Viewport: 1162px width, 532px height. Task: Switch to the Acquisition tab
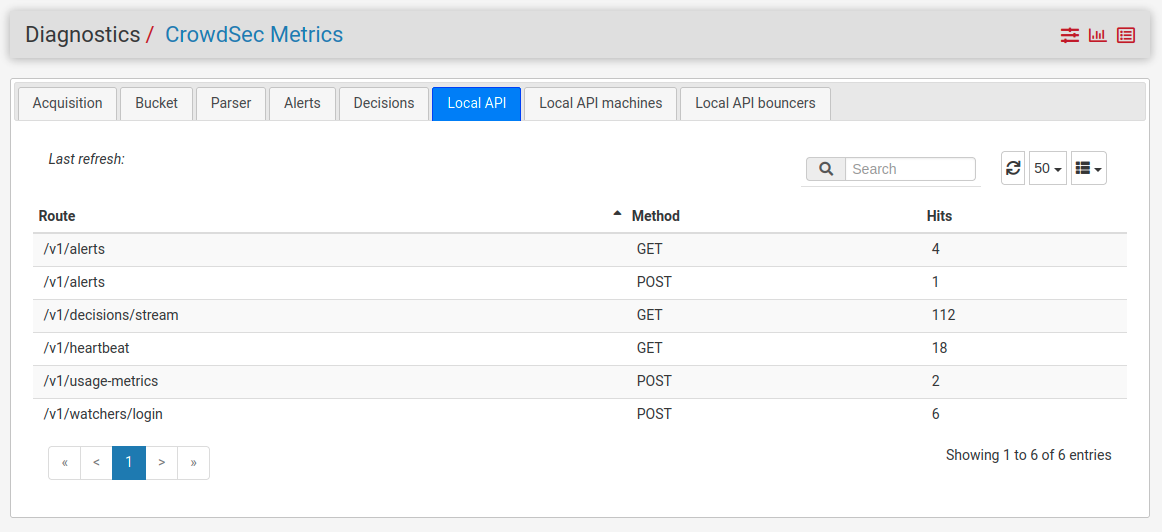67,103
